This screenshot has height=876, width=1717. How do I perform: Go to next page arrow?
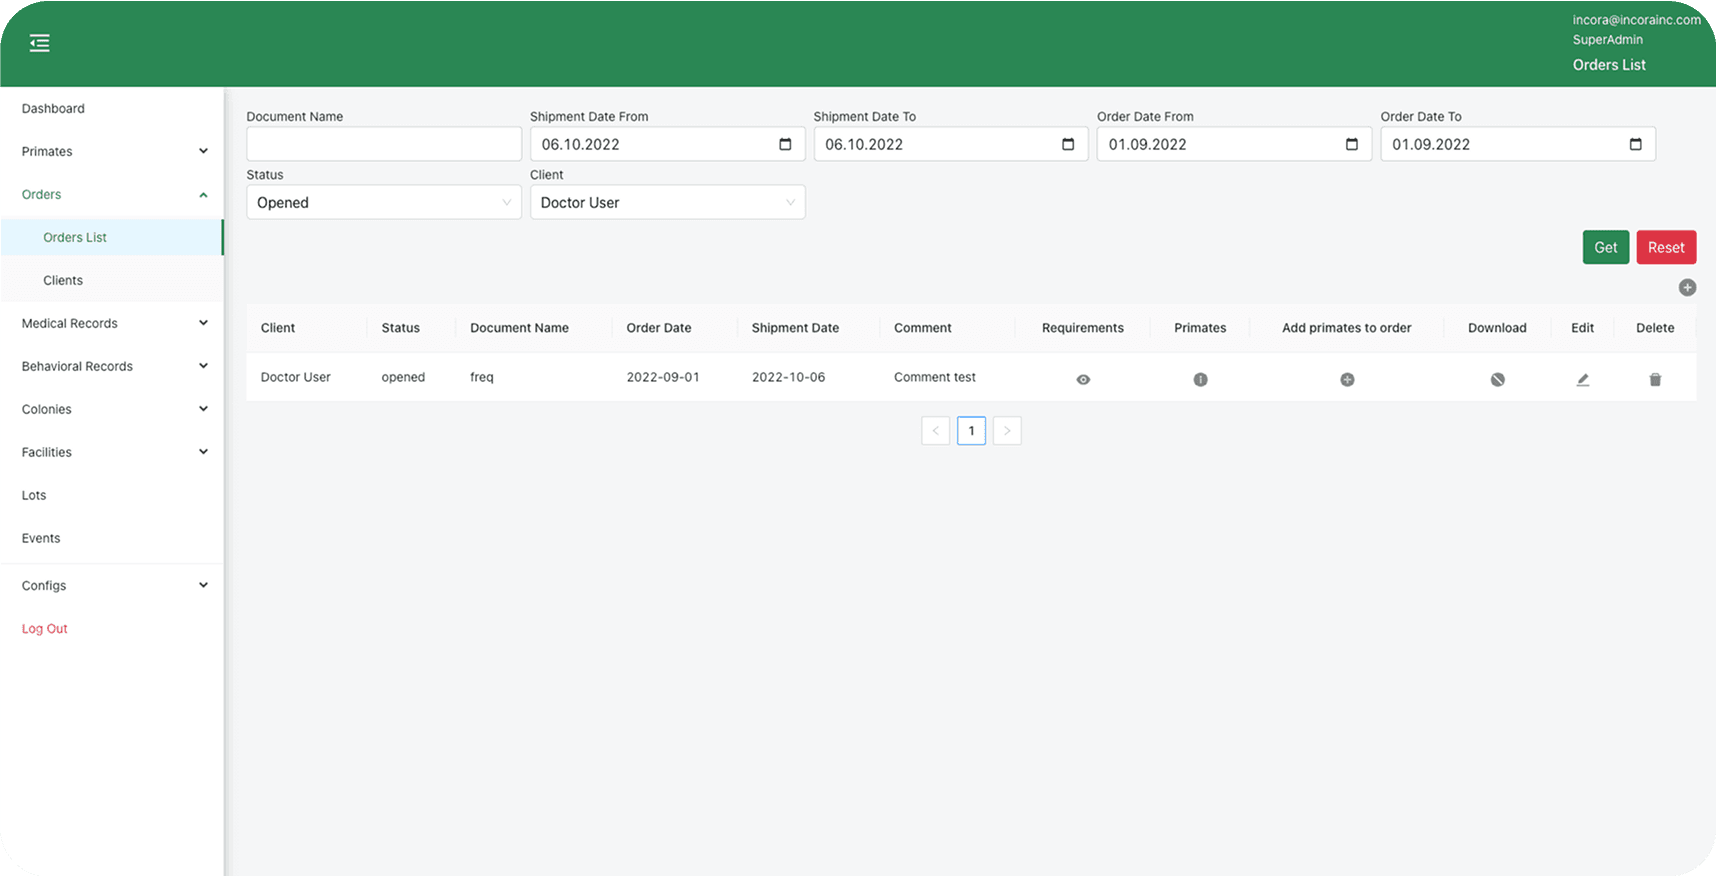pos(1007,431)
